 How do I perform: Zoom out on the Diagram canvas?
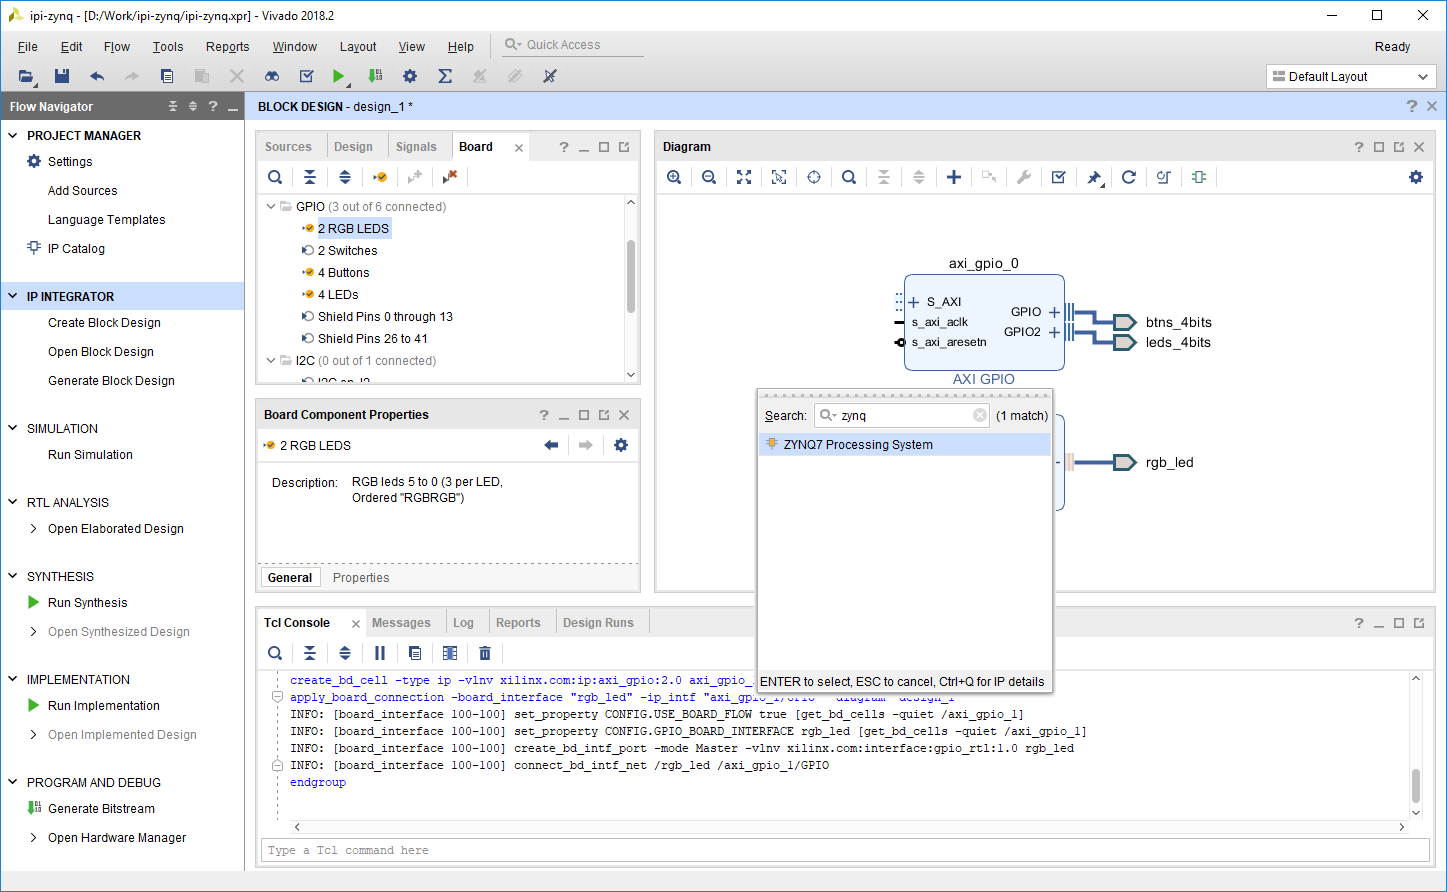(709, 177)
